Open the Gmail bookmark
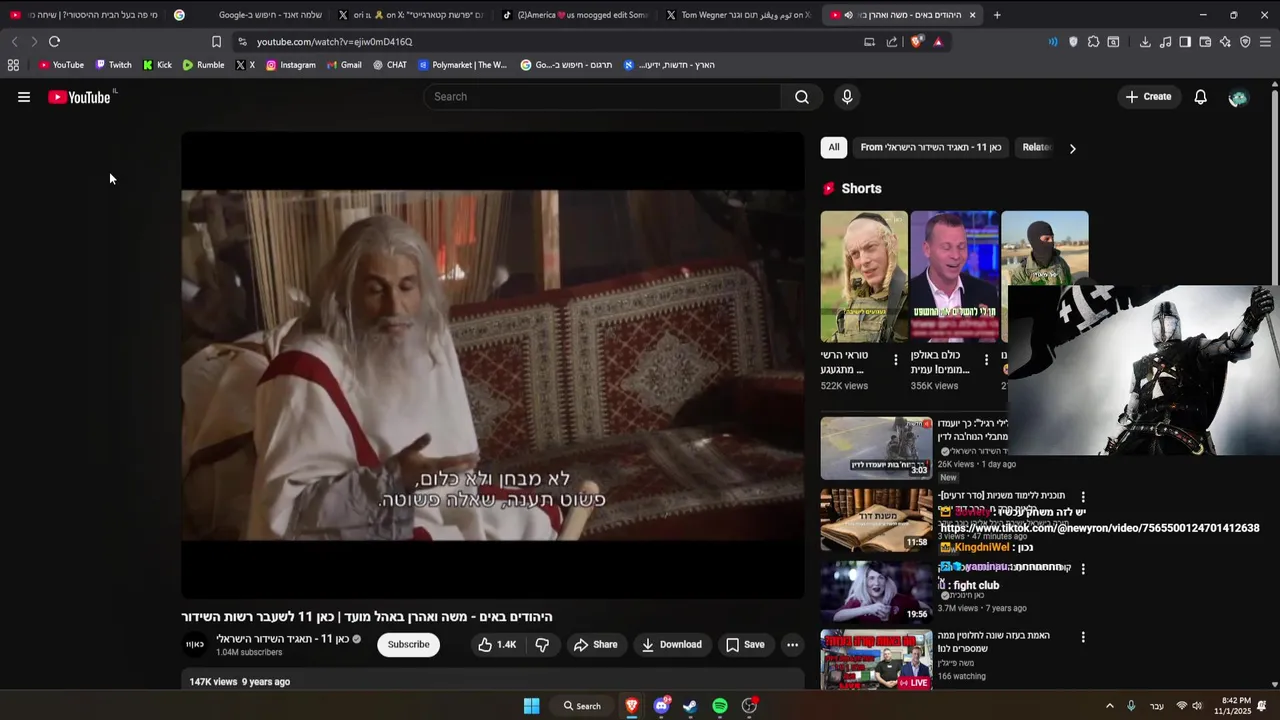This screenshot has width=1280, height=720. coord(344,65)
